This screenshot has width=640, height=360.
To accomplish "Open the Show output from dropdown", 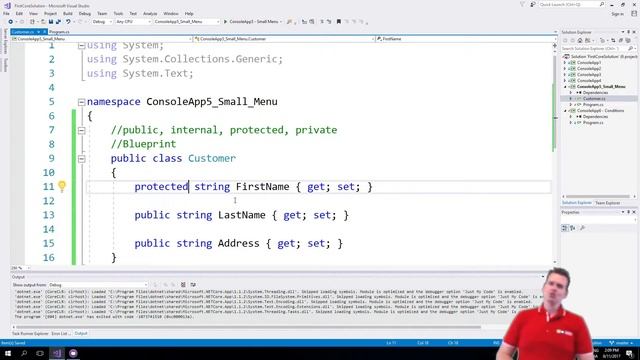I will (98, 285).
